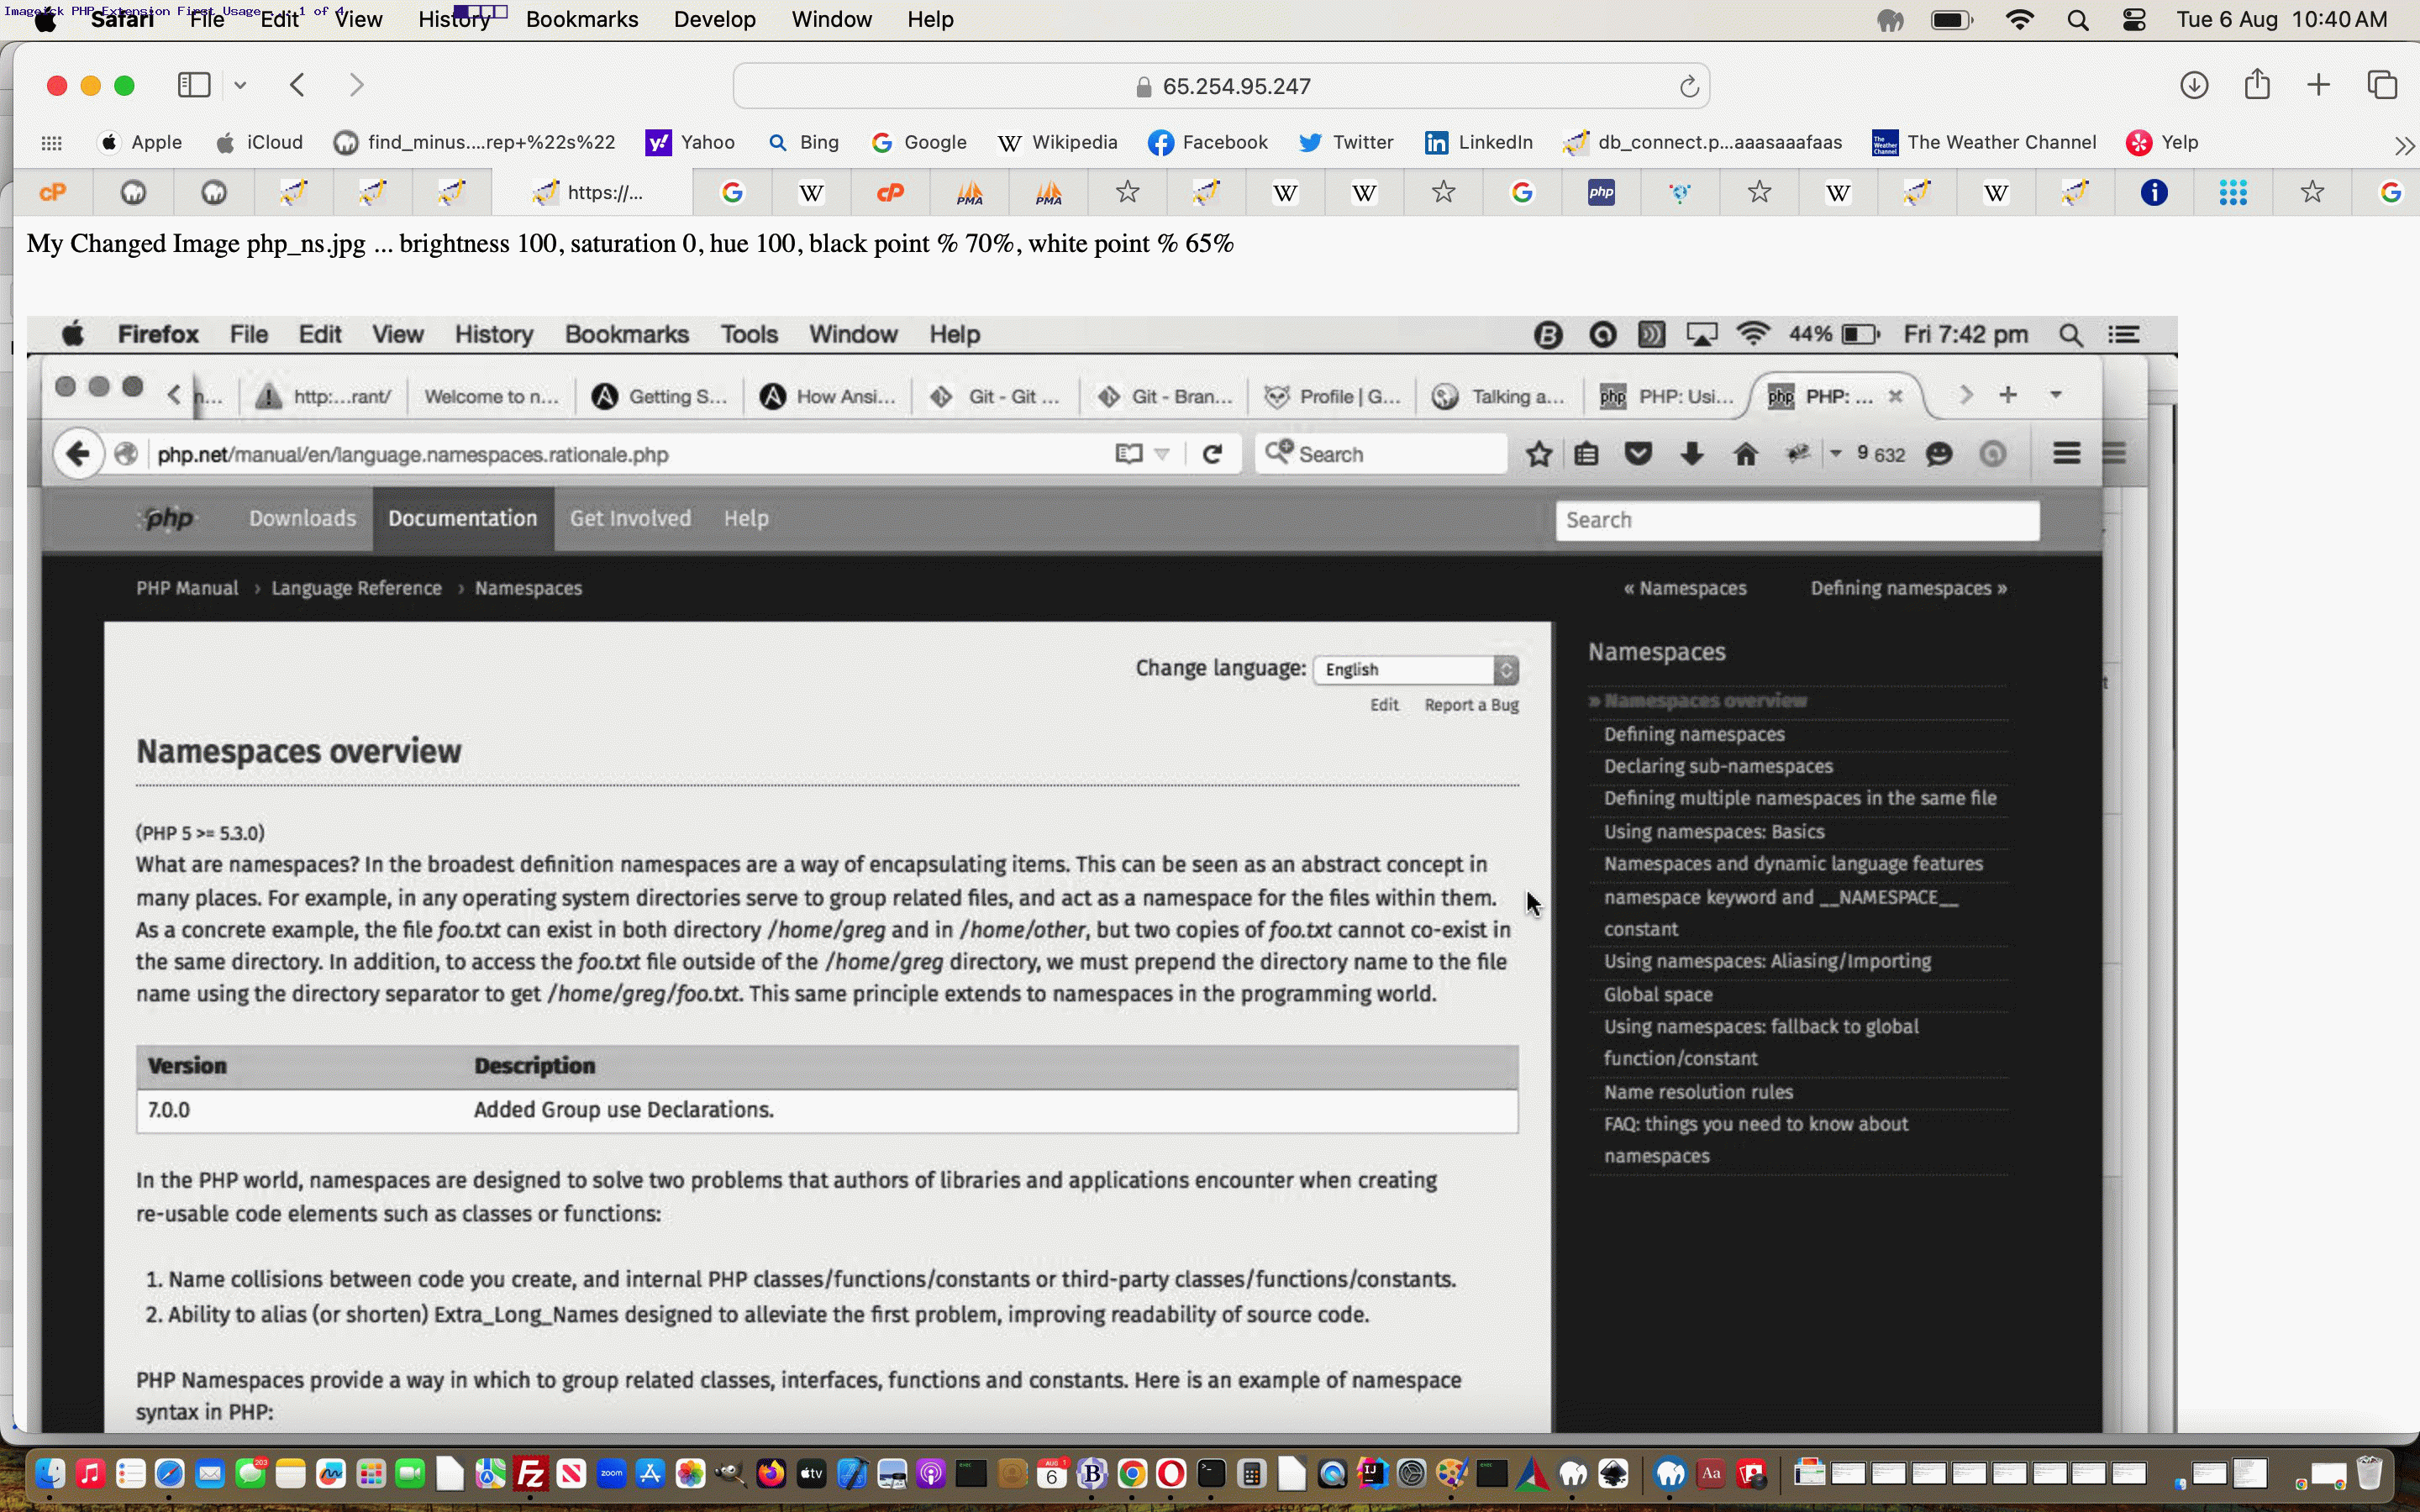This screenshot has width=2420, height=1512.
Task: Open Mail from the Dock
Action: point(210,1473)
